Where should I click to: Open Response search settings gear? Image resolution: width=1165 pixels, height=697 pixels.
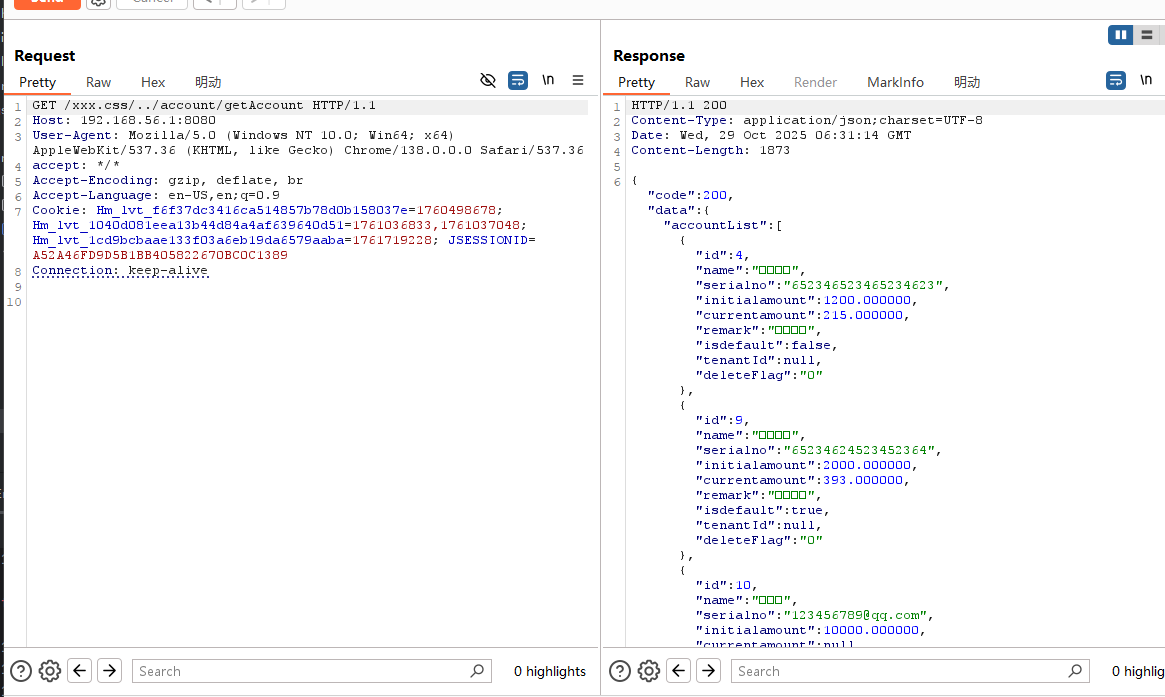pos(649,671)
